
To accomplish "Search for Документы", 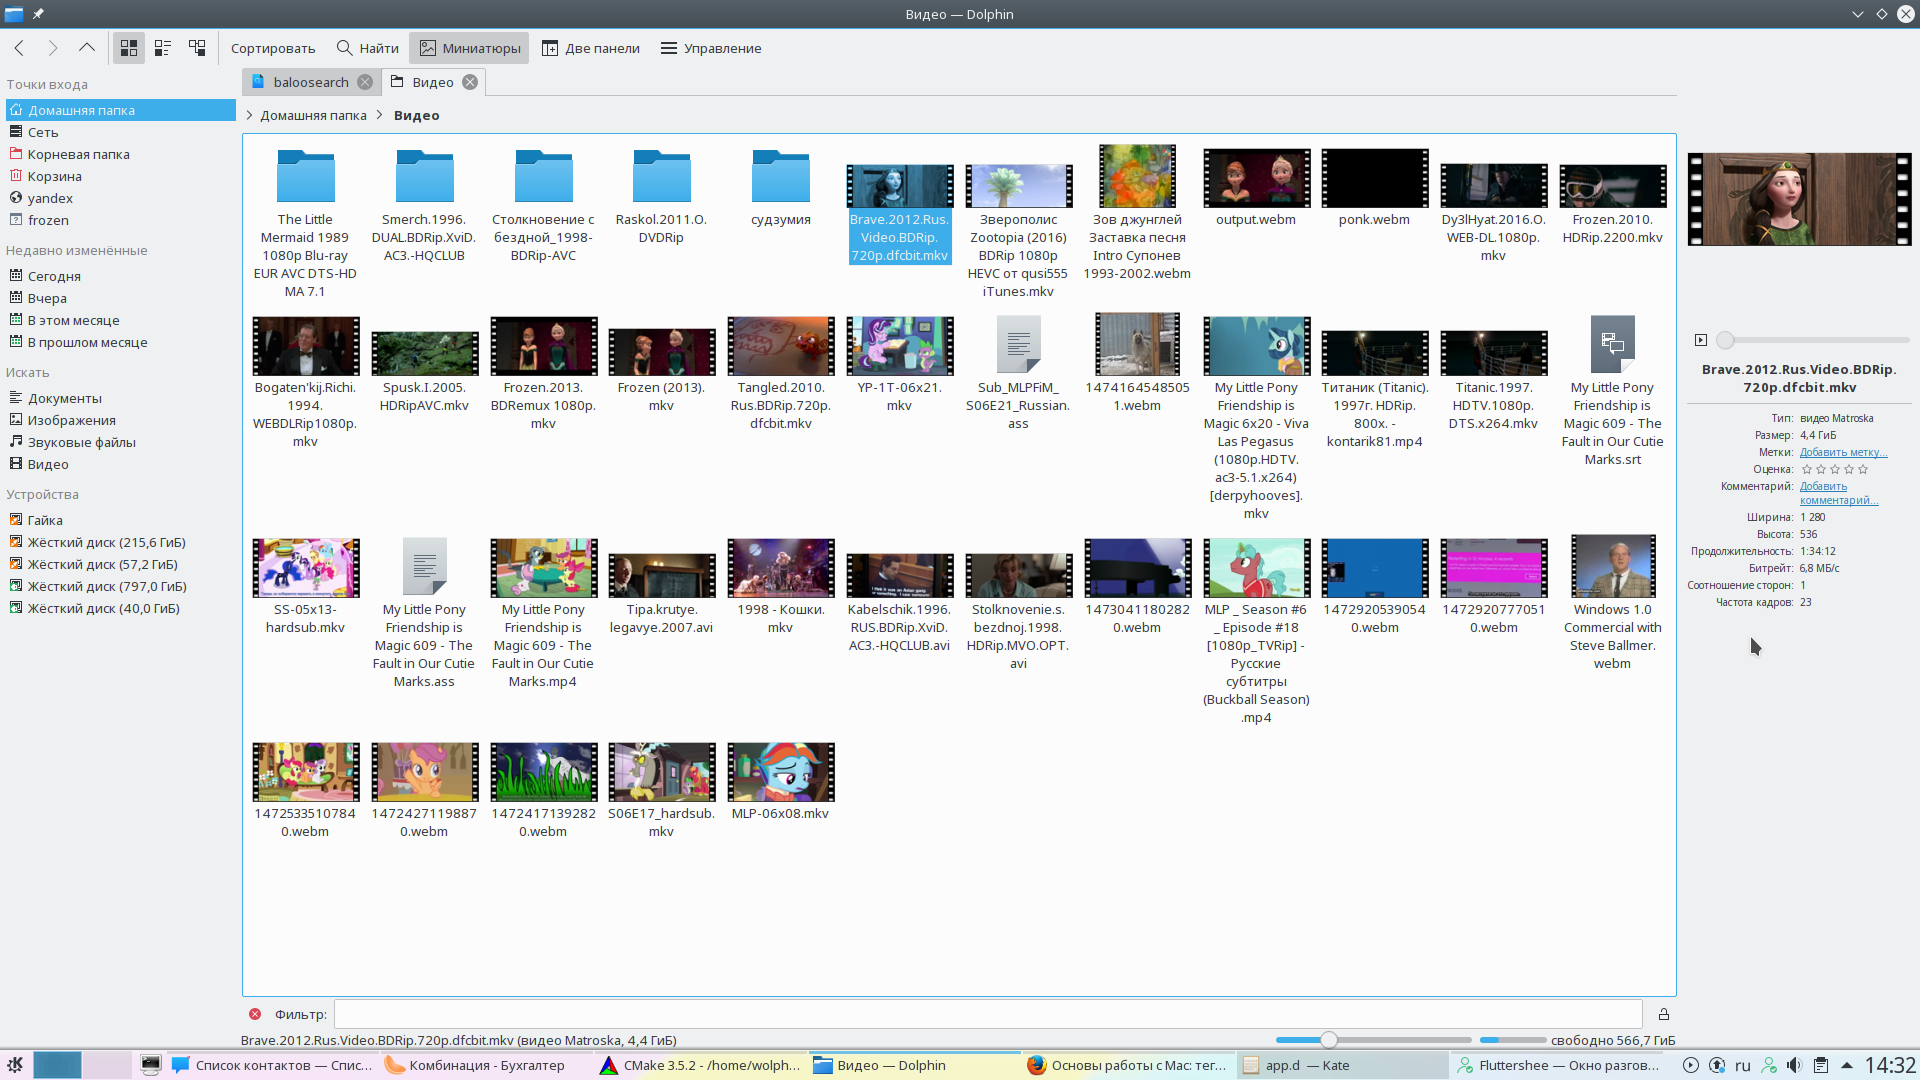I will 64,398.
